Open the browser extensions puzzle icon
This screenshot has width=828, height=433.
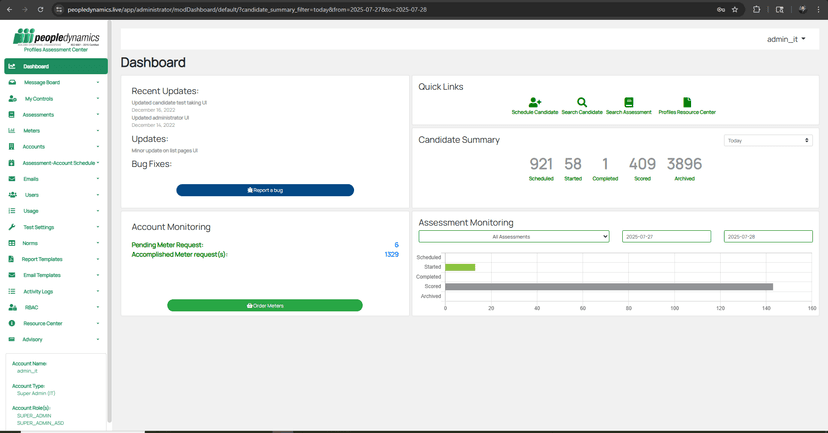pyautogui.click(x=756, y=10)
